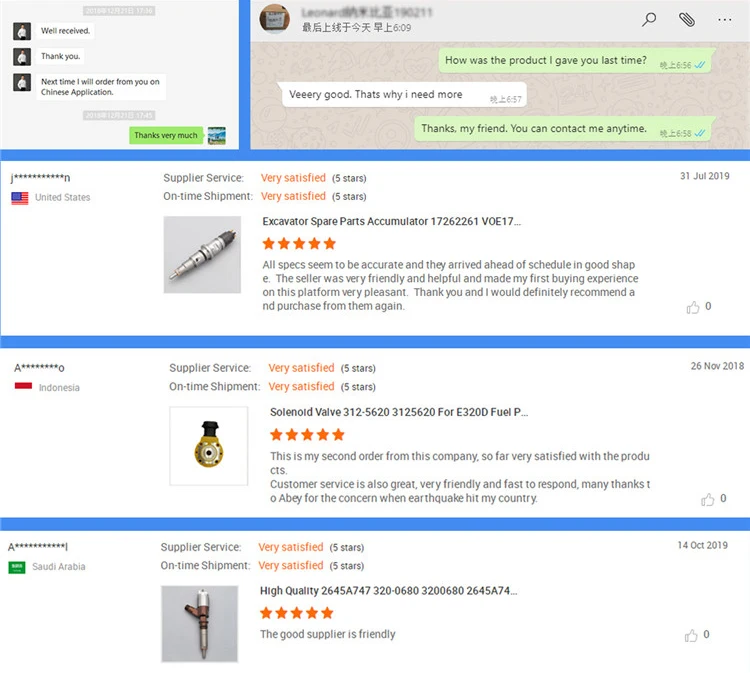
Task: Open 'High Quality 2645A747 320-0680' product link
Action: (x=388, y=591)
